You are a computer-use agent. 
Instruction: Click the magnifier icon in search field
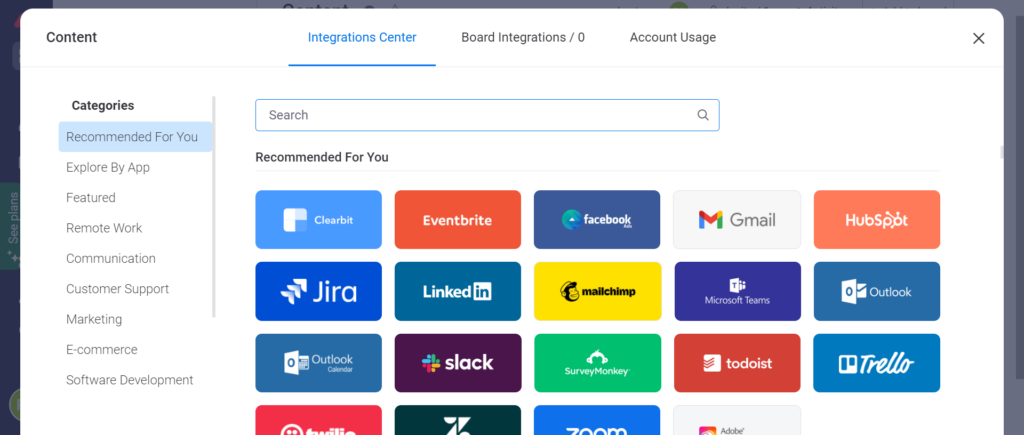point(703,115)
